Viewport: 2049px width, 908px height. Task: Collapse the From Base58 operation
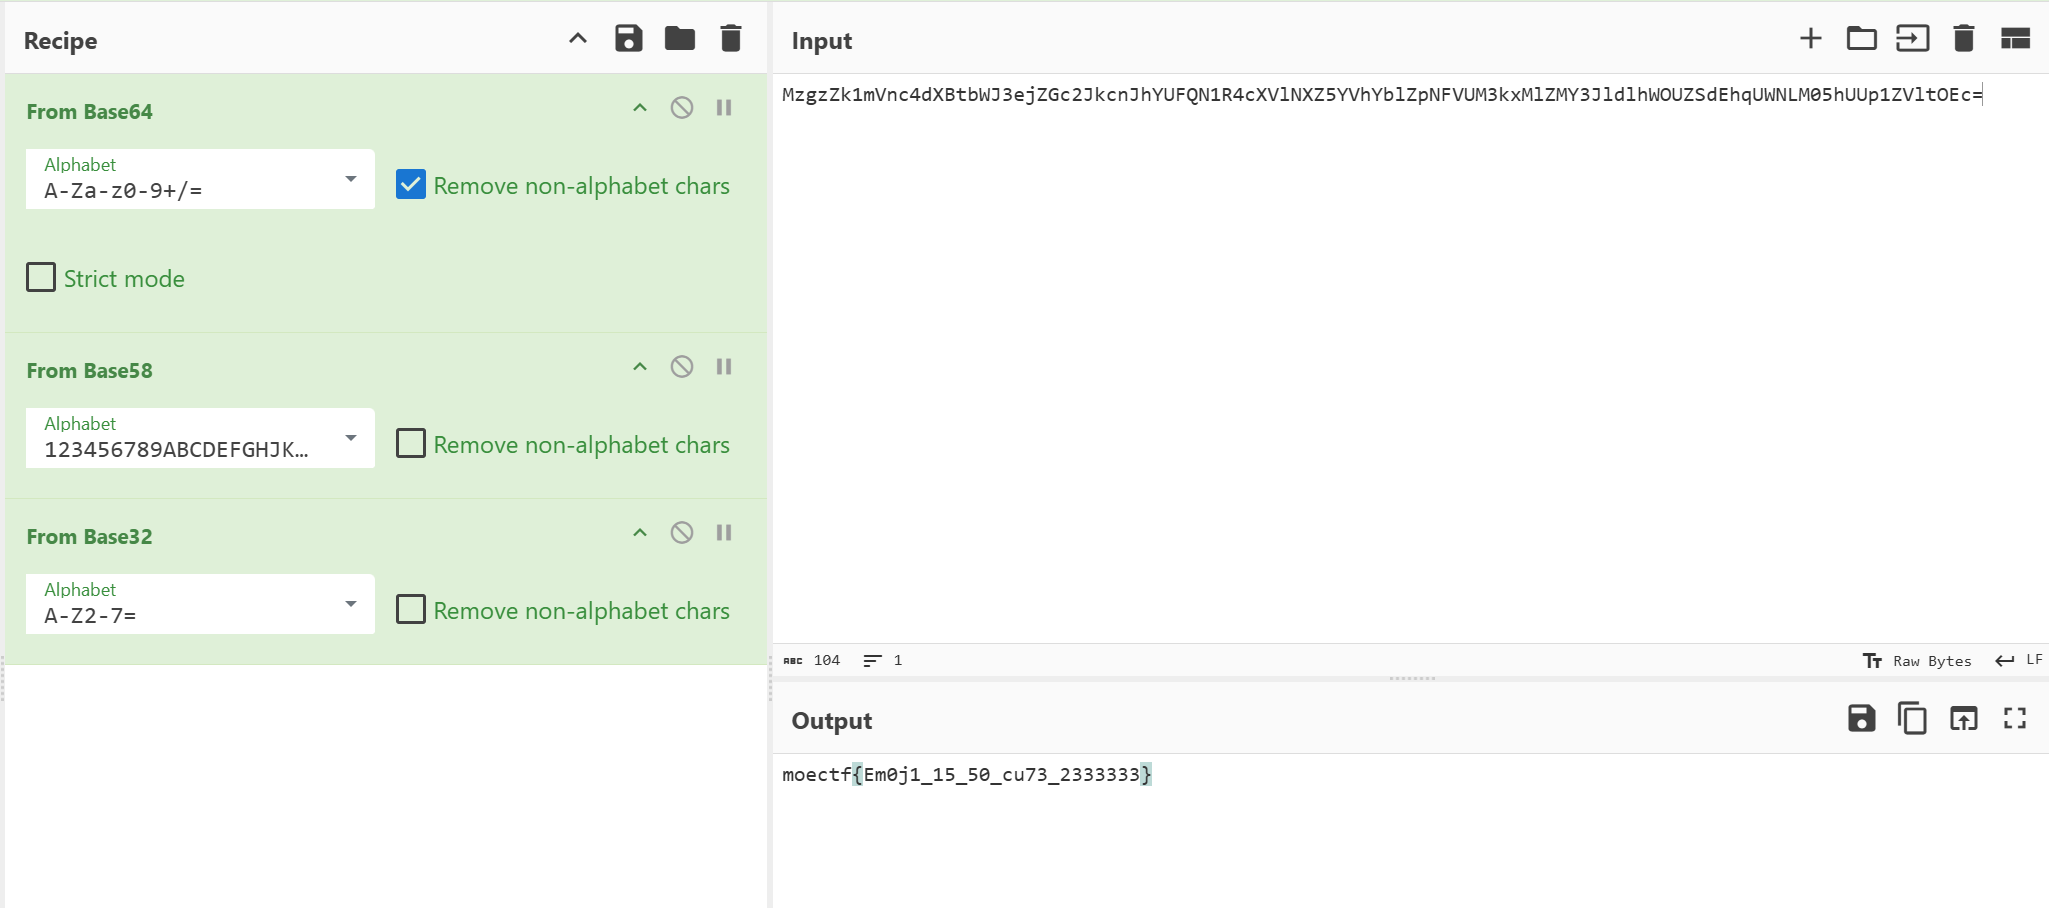click(x=640, y=367)
